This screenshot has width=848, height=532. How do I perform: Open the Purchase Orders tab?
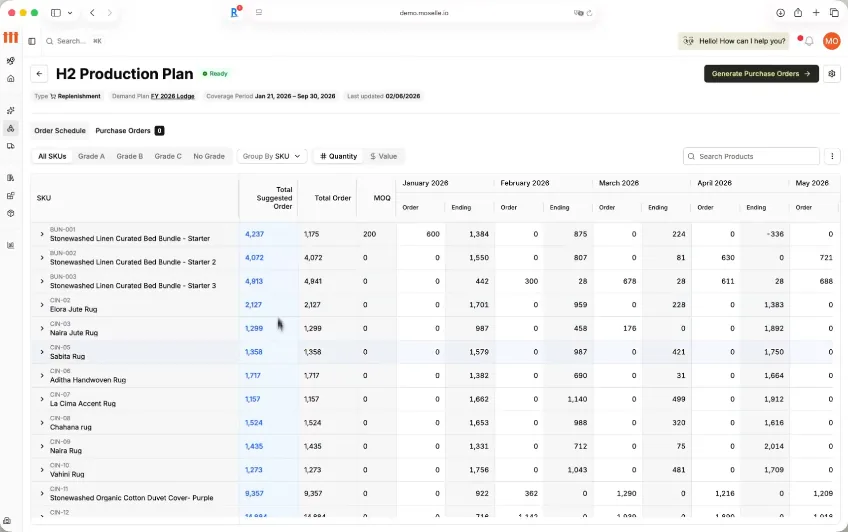(130, 130)
